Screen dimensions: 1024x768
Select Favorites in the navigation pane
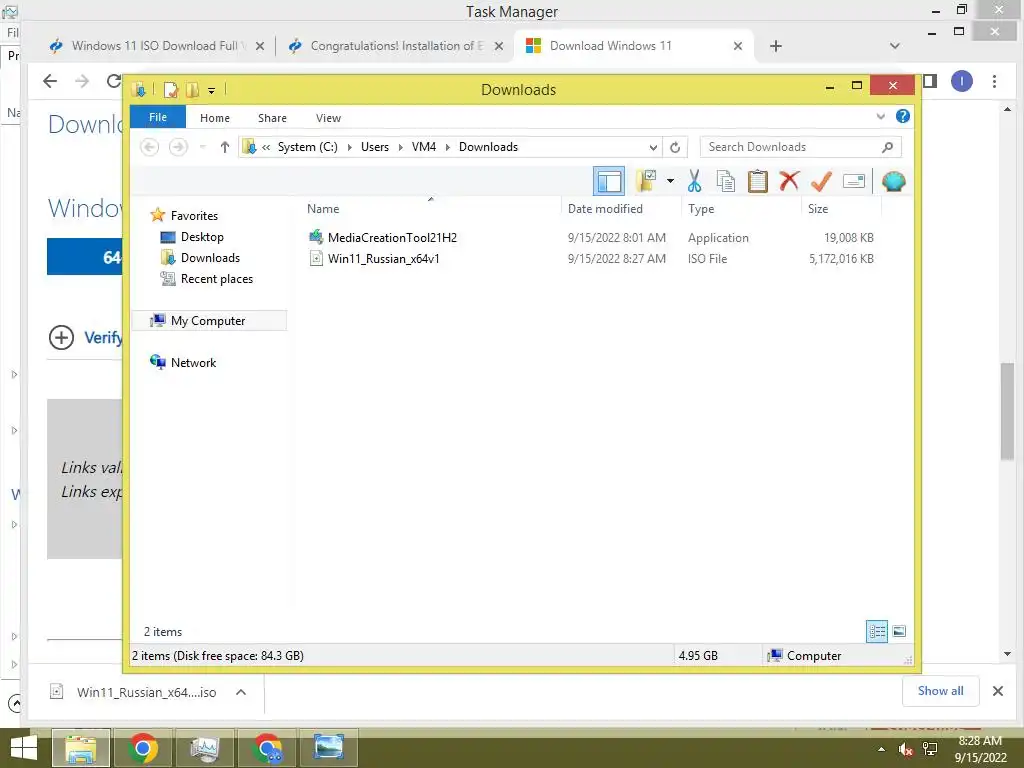pyautogui.click(x=194, y=216)
